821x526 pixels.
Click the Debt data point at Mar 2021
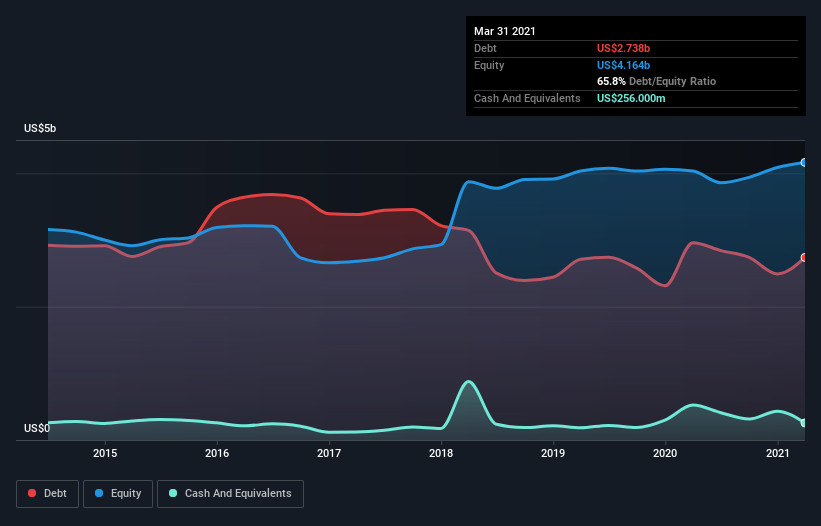click(x=804, y=258)
